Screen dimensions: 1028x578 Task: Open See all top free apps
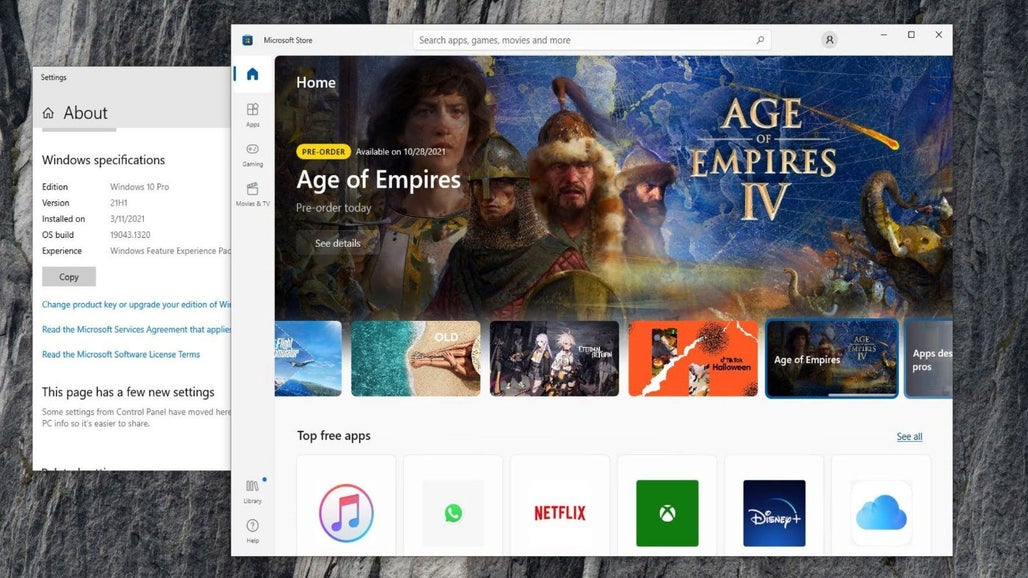pos(909,437)
